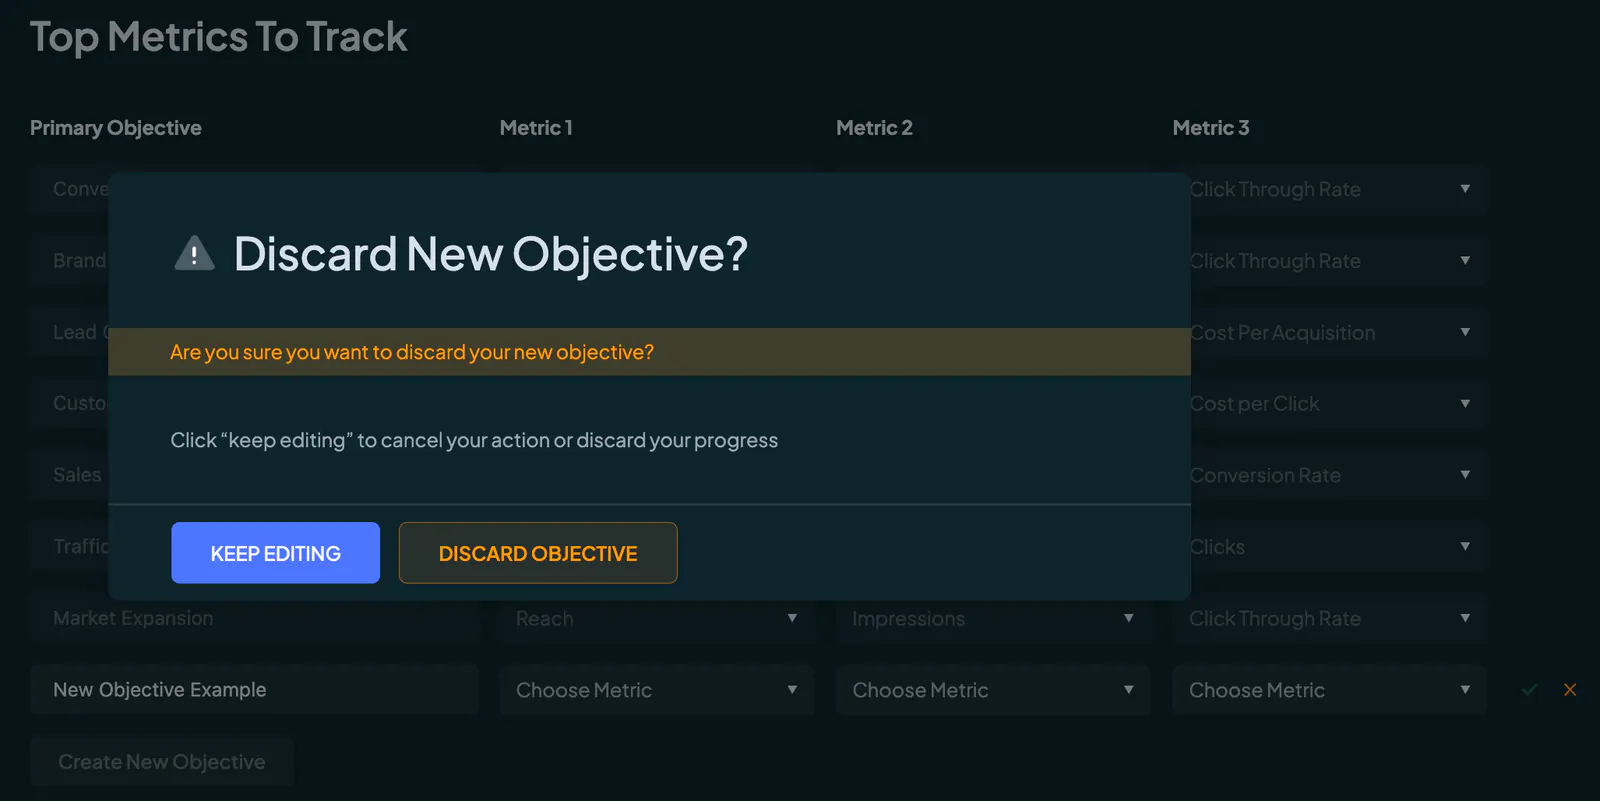Viewport: 1600px width, 801px height.
Task: Expand the Reach dropdown for Market Expansion
Action: click(657, 619)
